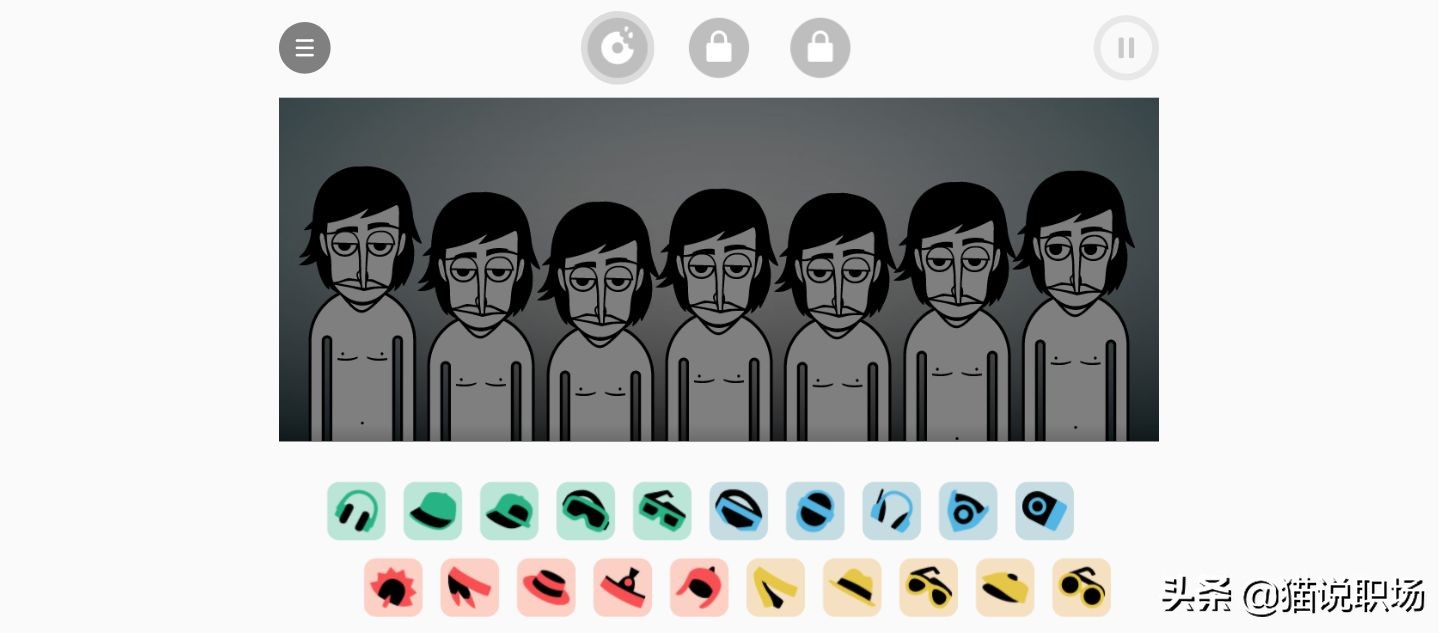Screen dimensions: 1445x633
Task: Choose the red spiky crest icon
Action: pos(393,587)
